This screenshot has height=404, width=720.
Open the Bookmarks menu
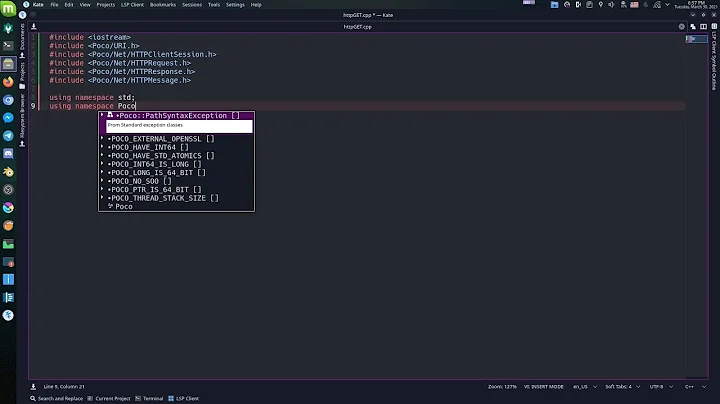point(163,5)
